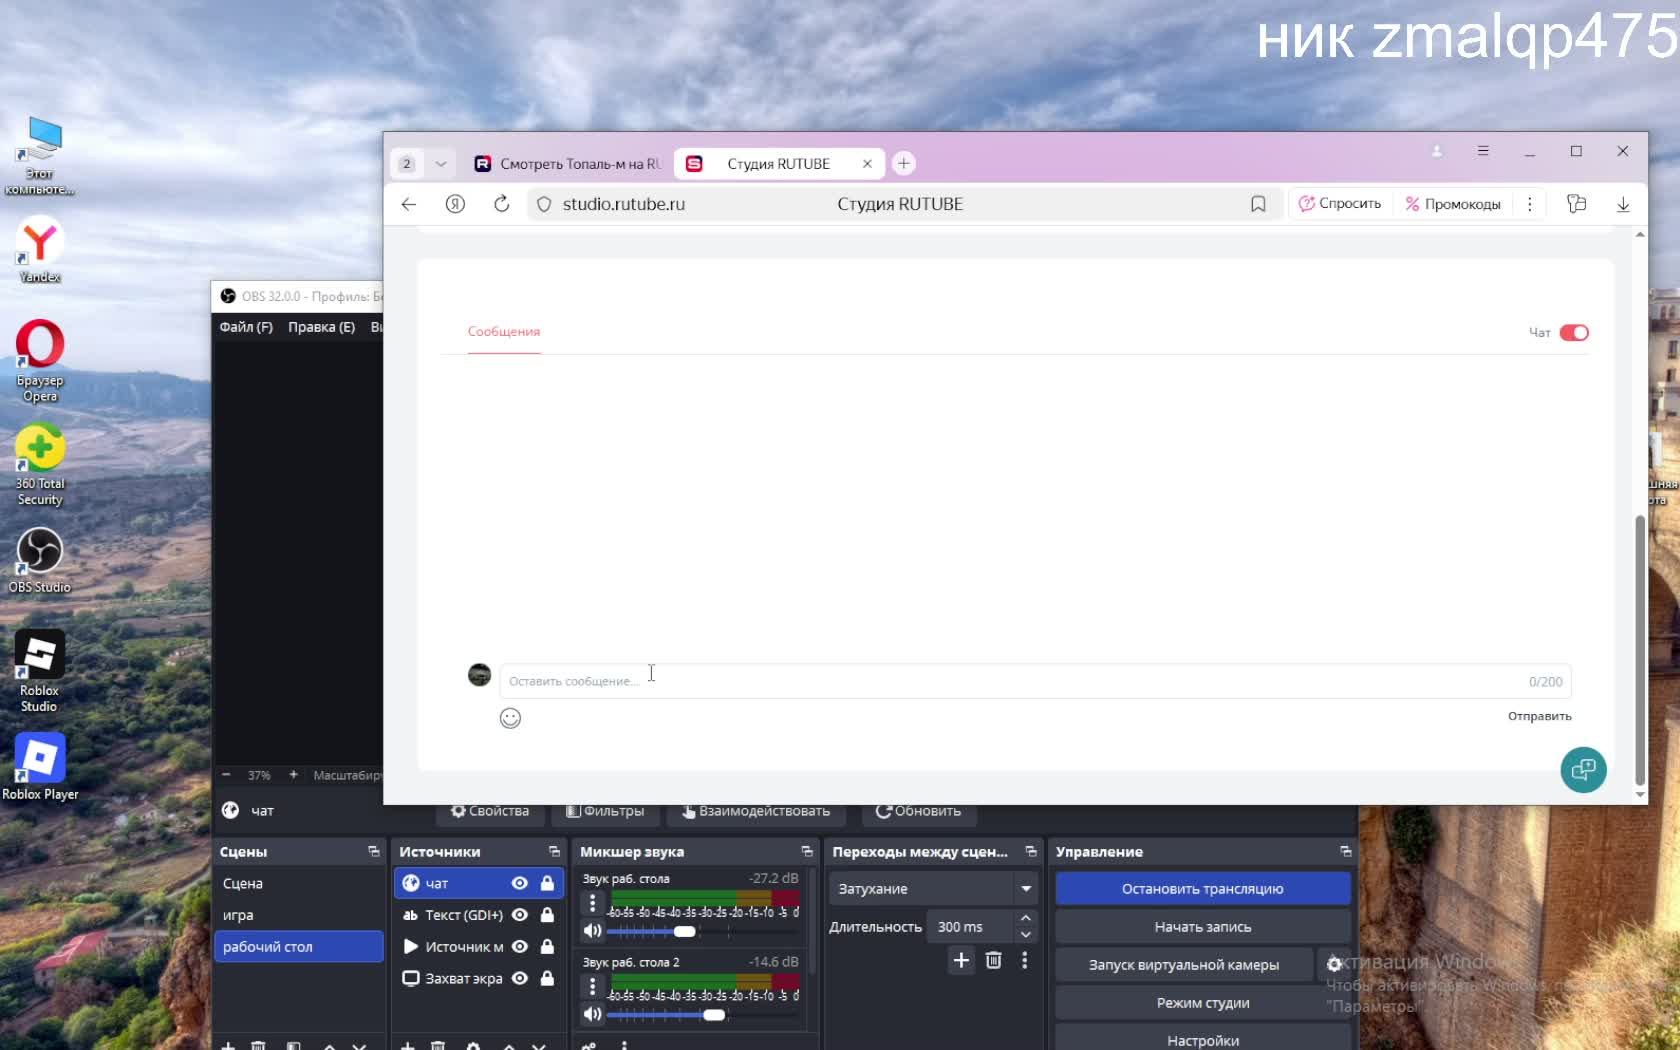Open the tab group counter showing 2
Viewport: 1680px width, 1050px height.
pos(406,163)
